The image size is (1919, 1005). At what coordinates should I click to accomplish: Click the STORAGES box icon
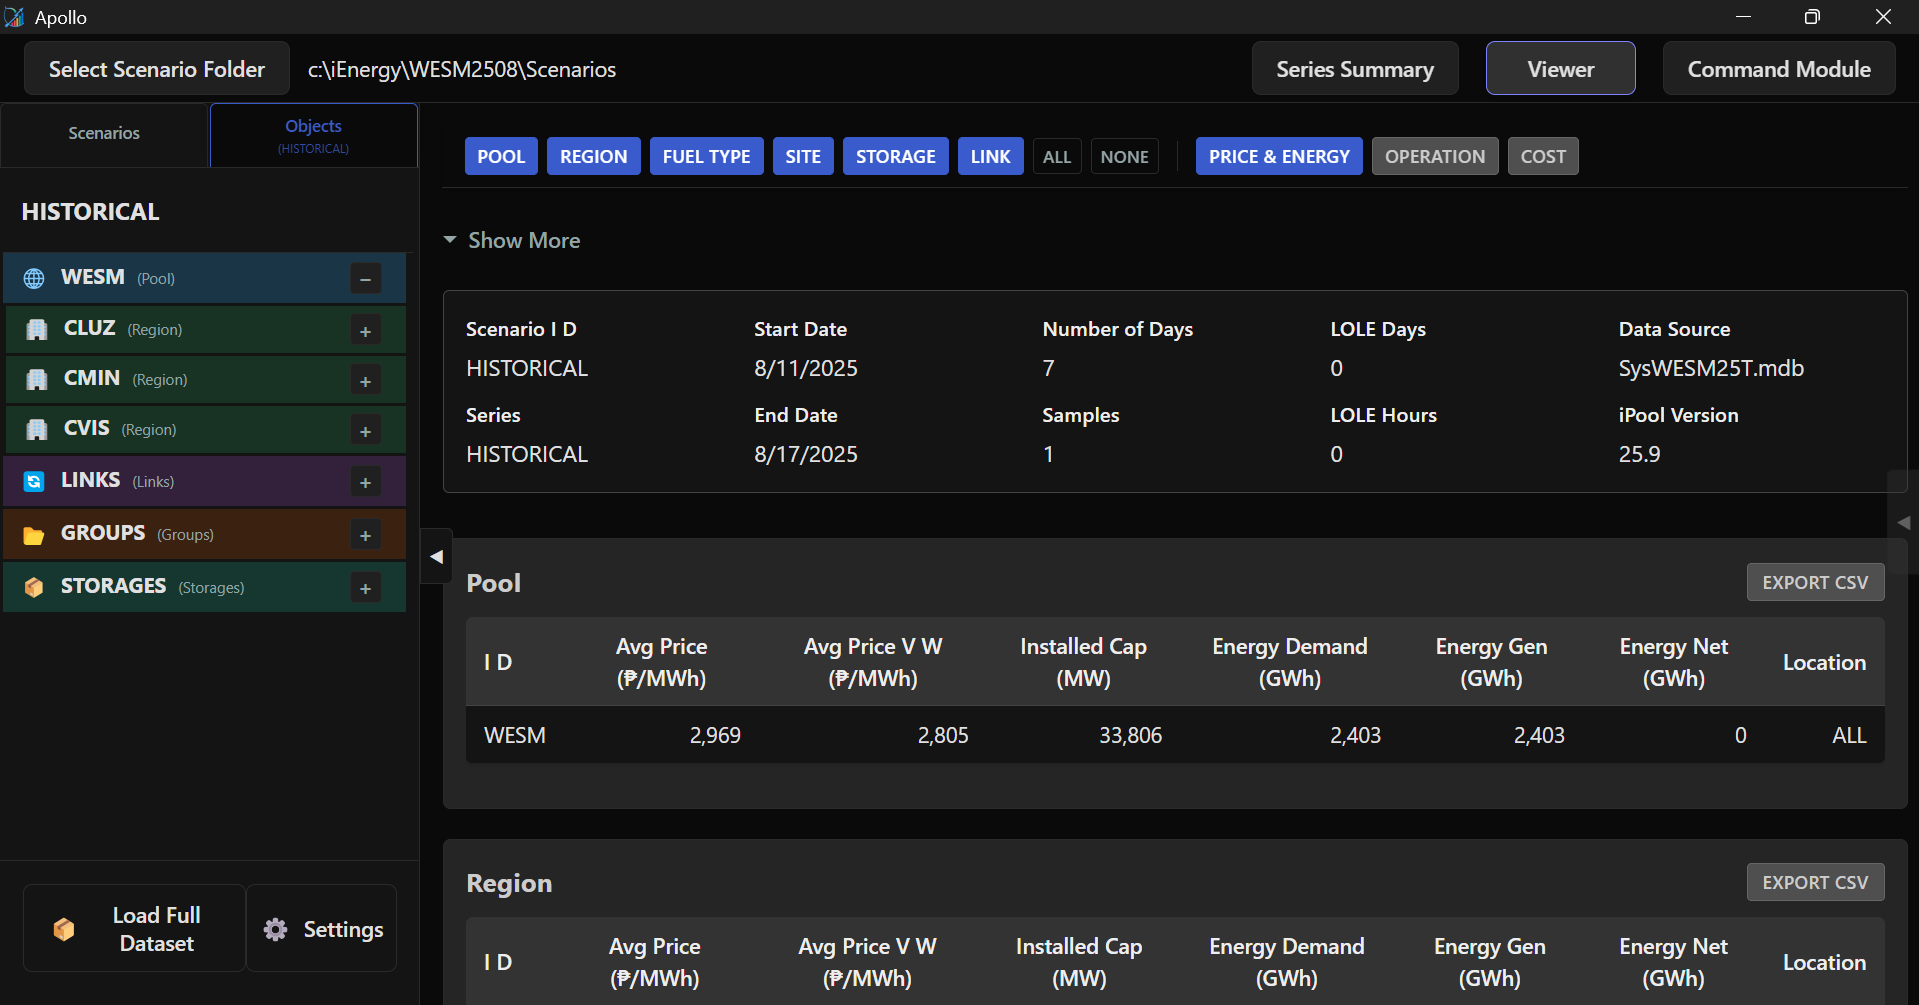click(x=34, y=587)
